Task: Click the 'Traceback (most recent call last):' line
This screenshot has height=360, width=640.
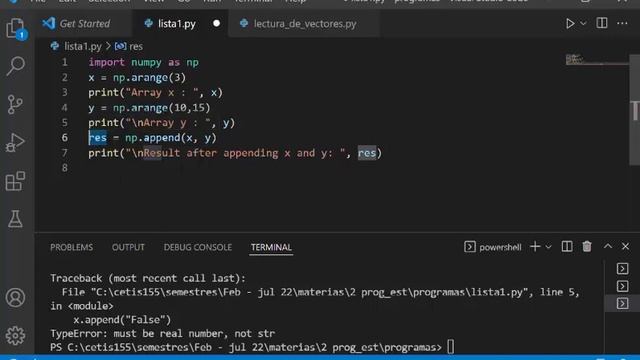Action: tap(148, 278)
